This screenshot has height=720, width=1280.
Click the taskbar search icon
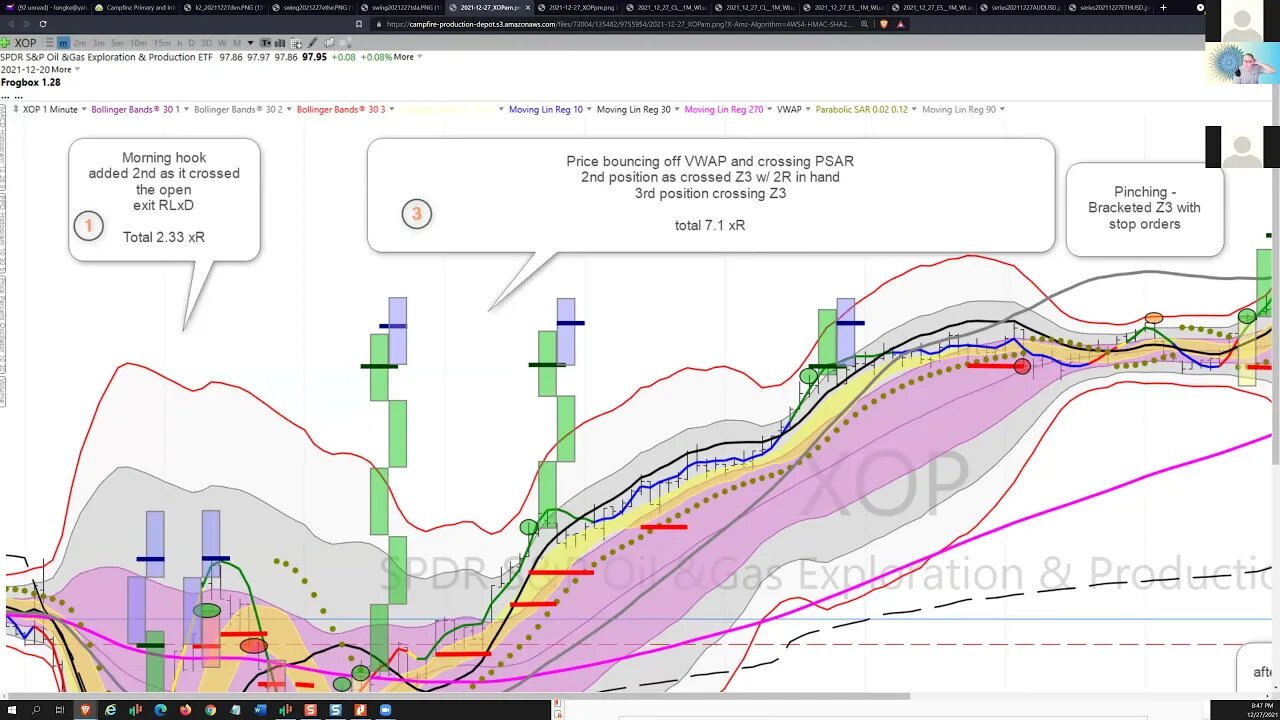[x=36, y=710]
